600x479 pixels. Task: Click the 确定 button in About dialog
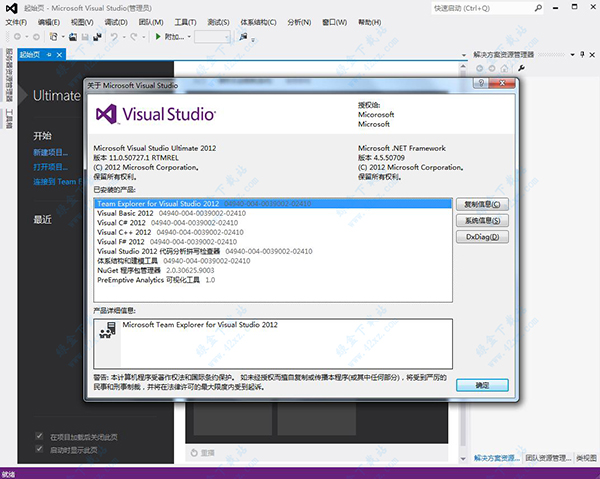coord(482,385)
